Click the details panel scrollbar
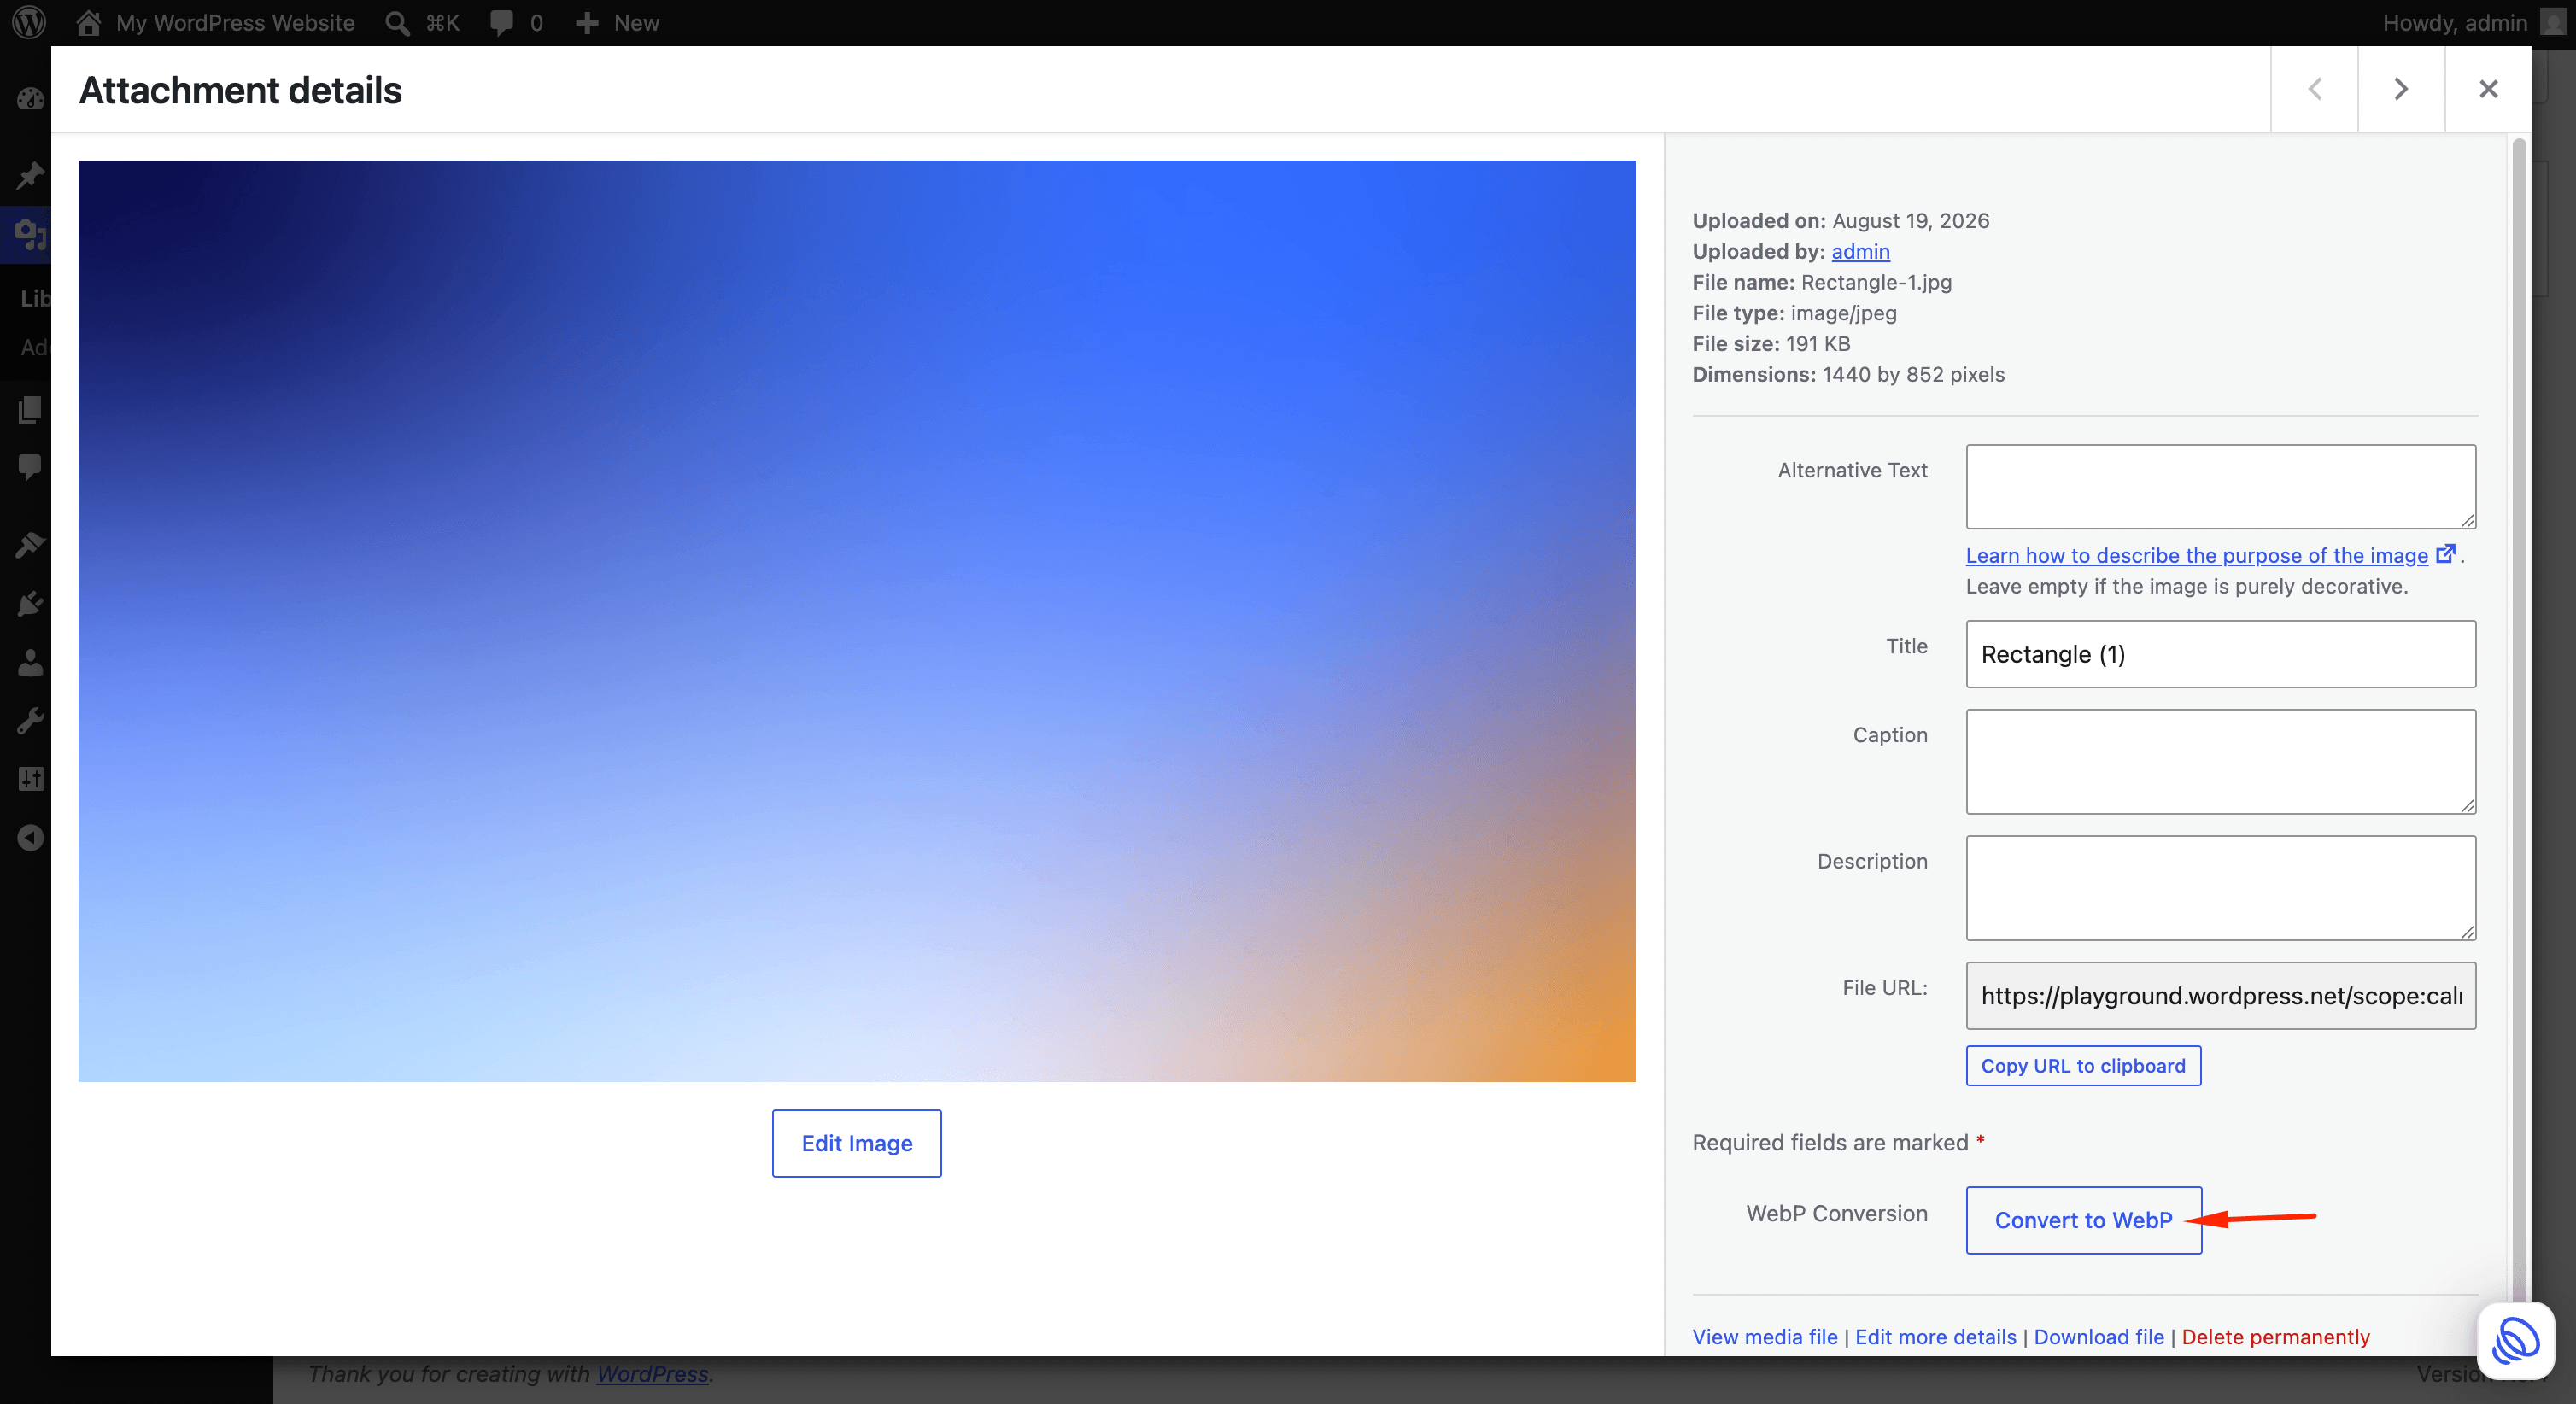 point(2518,720)
